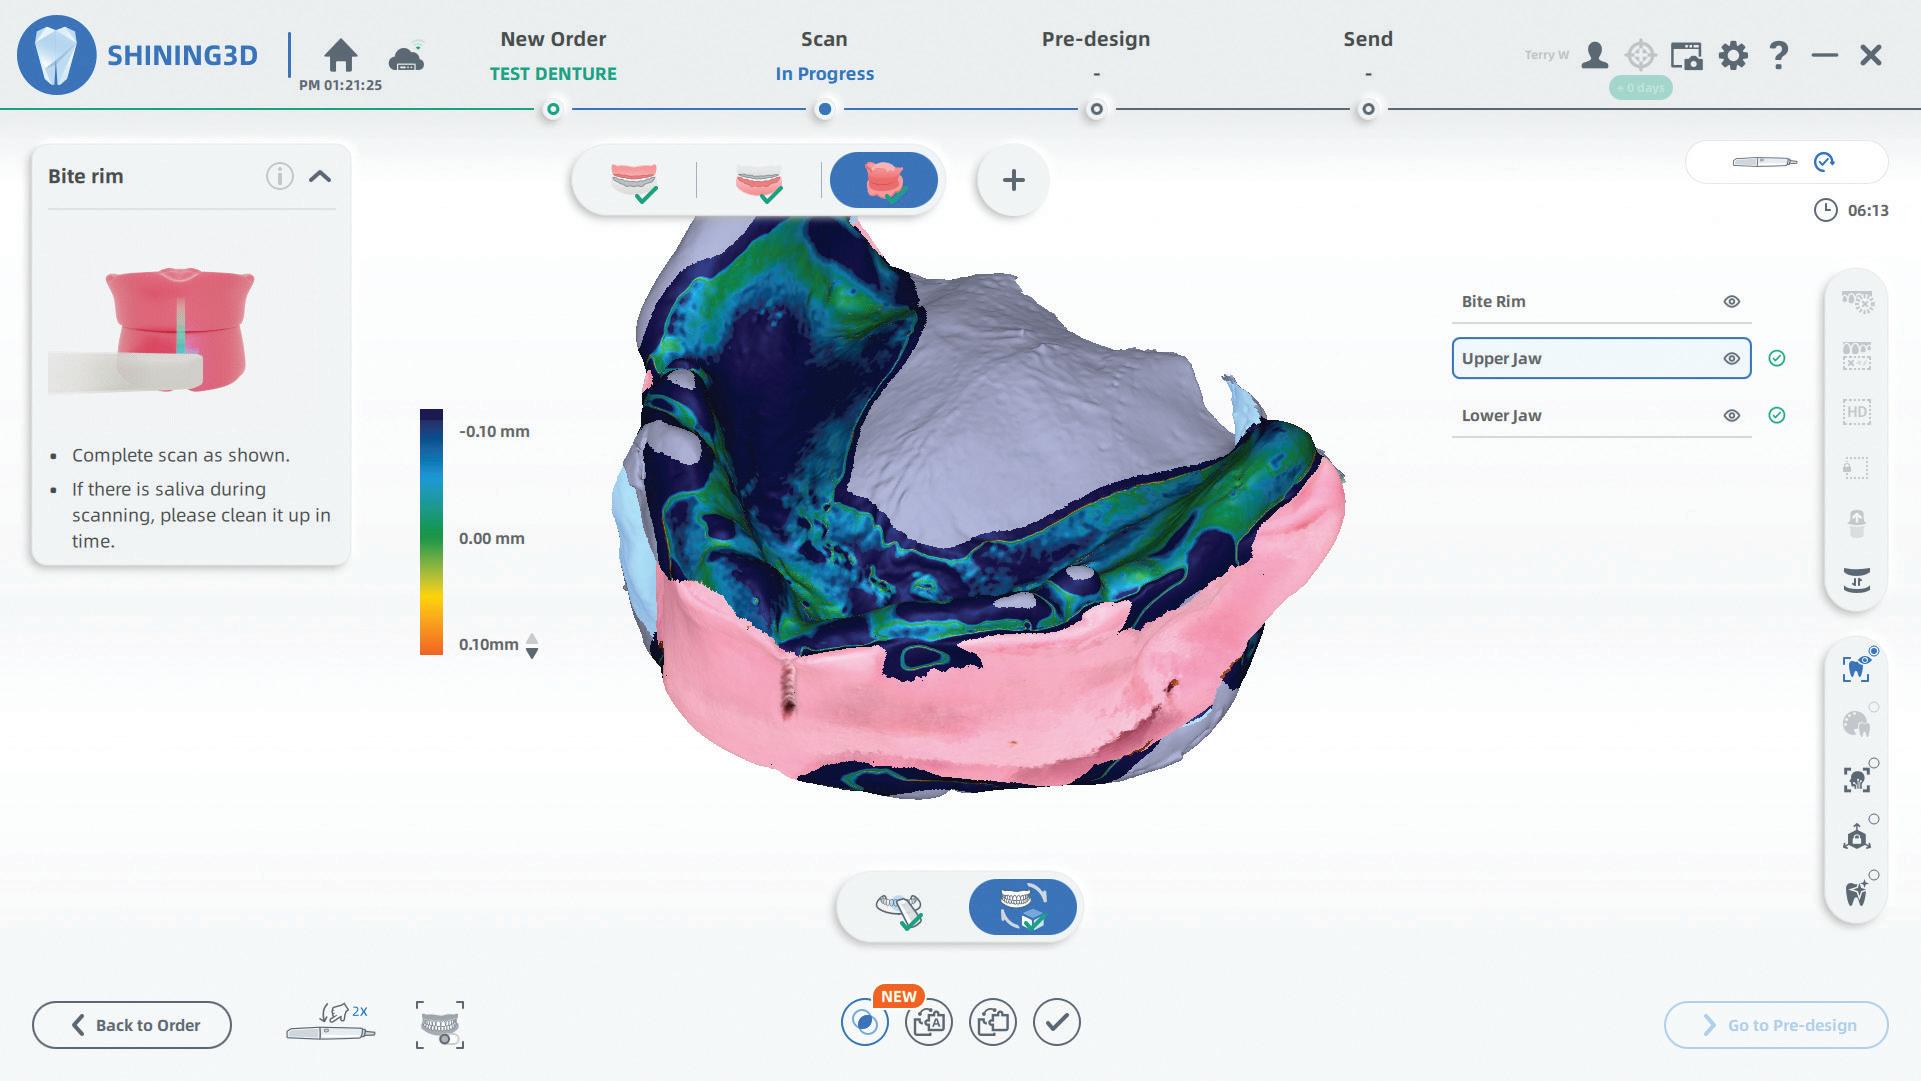Screen dimensions: 1921x1081
Task: Hide the Upper Jaw scan
Action: pyautogui.click(x=1731, y=359)
